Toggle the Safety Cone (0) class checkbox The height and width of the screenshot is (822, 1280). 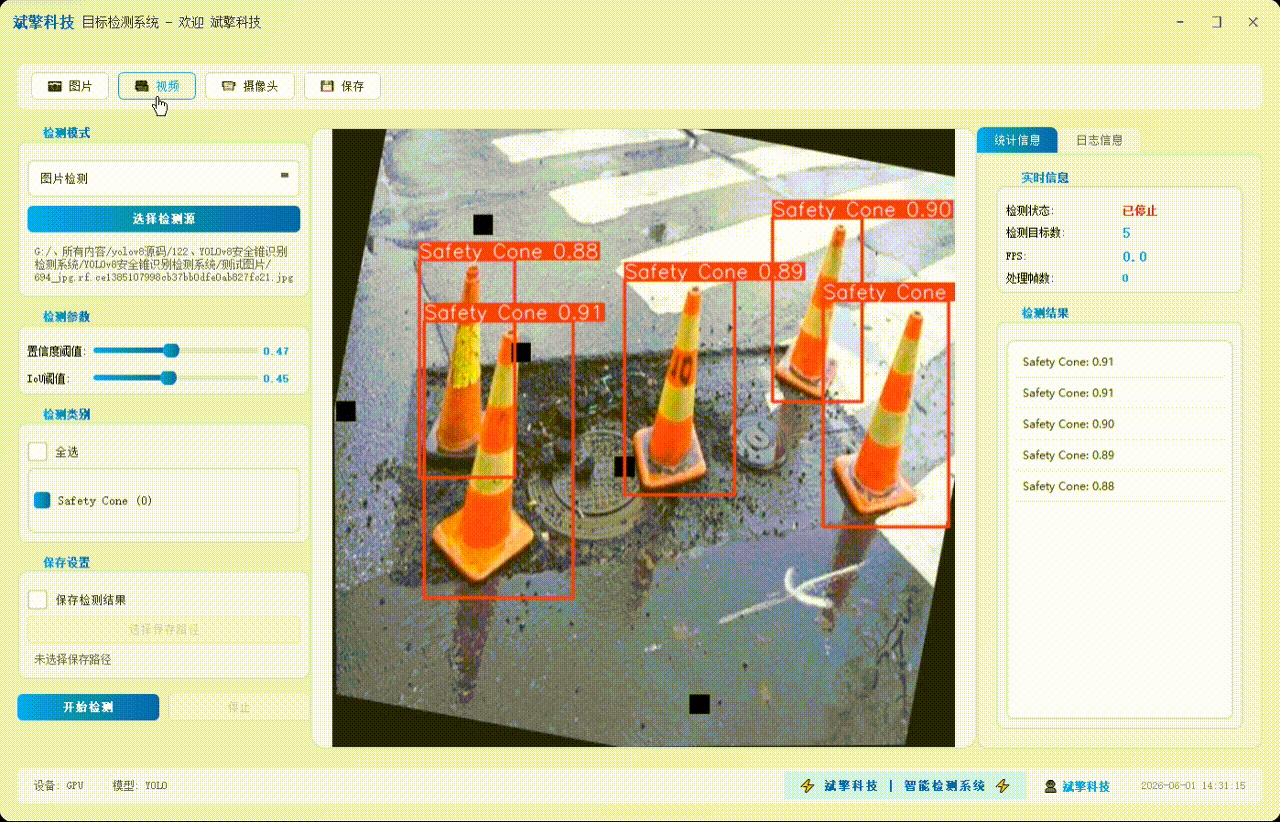[42, 500]
